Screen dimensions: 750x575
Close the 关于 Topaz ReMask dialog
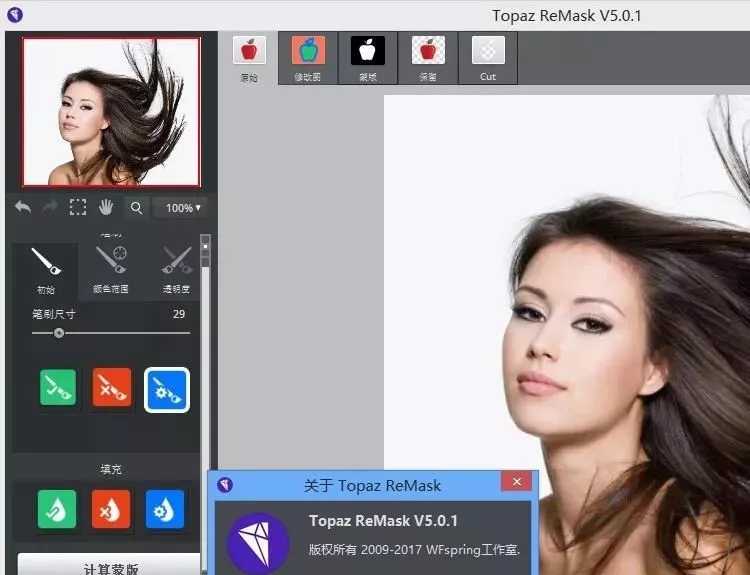pos(517,482)
